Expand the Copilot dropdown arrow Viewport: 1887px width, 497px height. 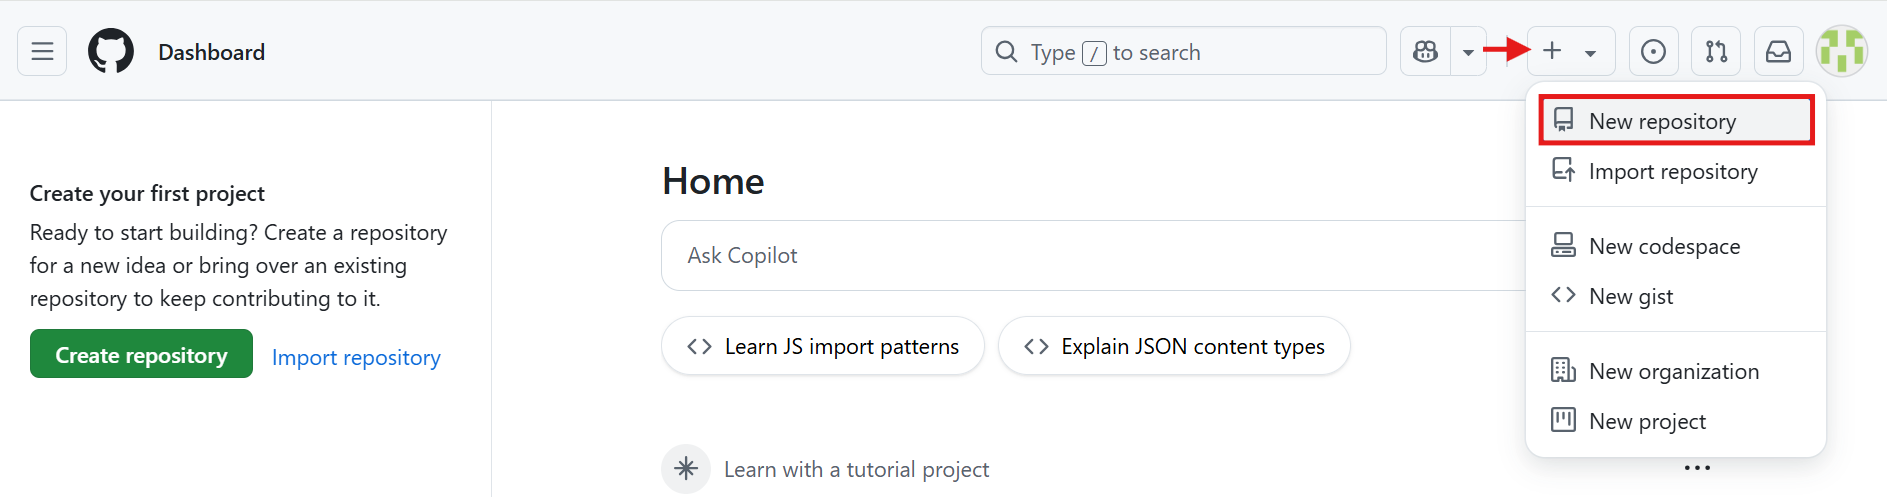coord(1468,52)
